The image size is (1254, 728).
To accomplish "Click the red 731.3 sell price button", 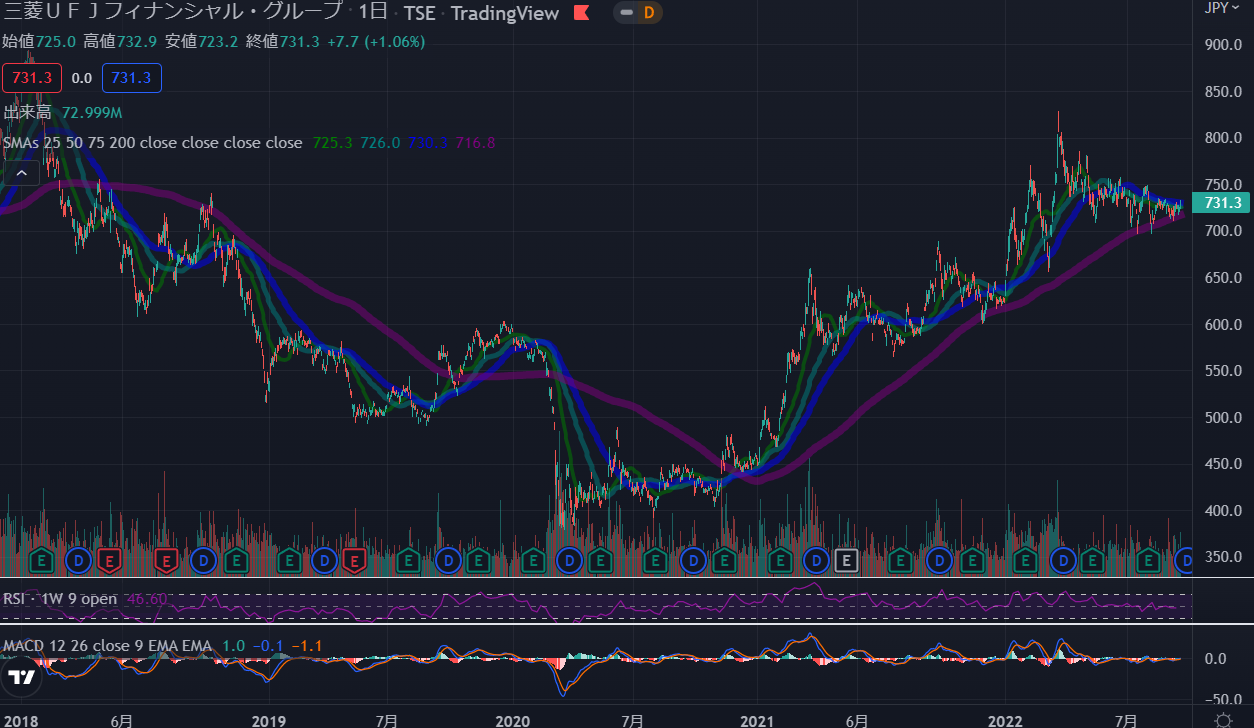I will tap(32, 78).
